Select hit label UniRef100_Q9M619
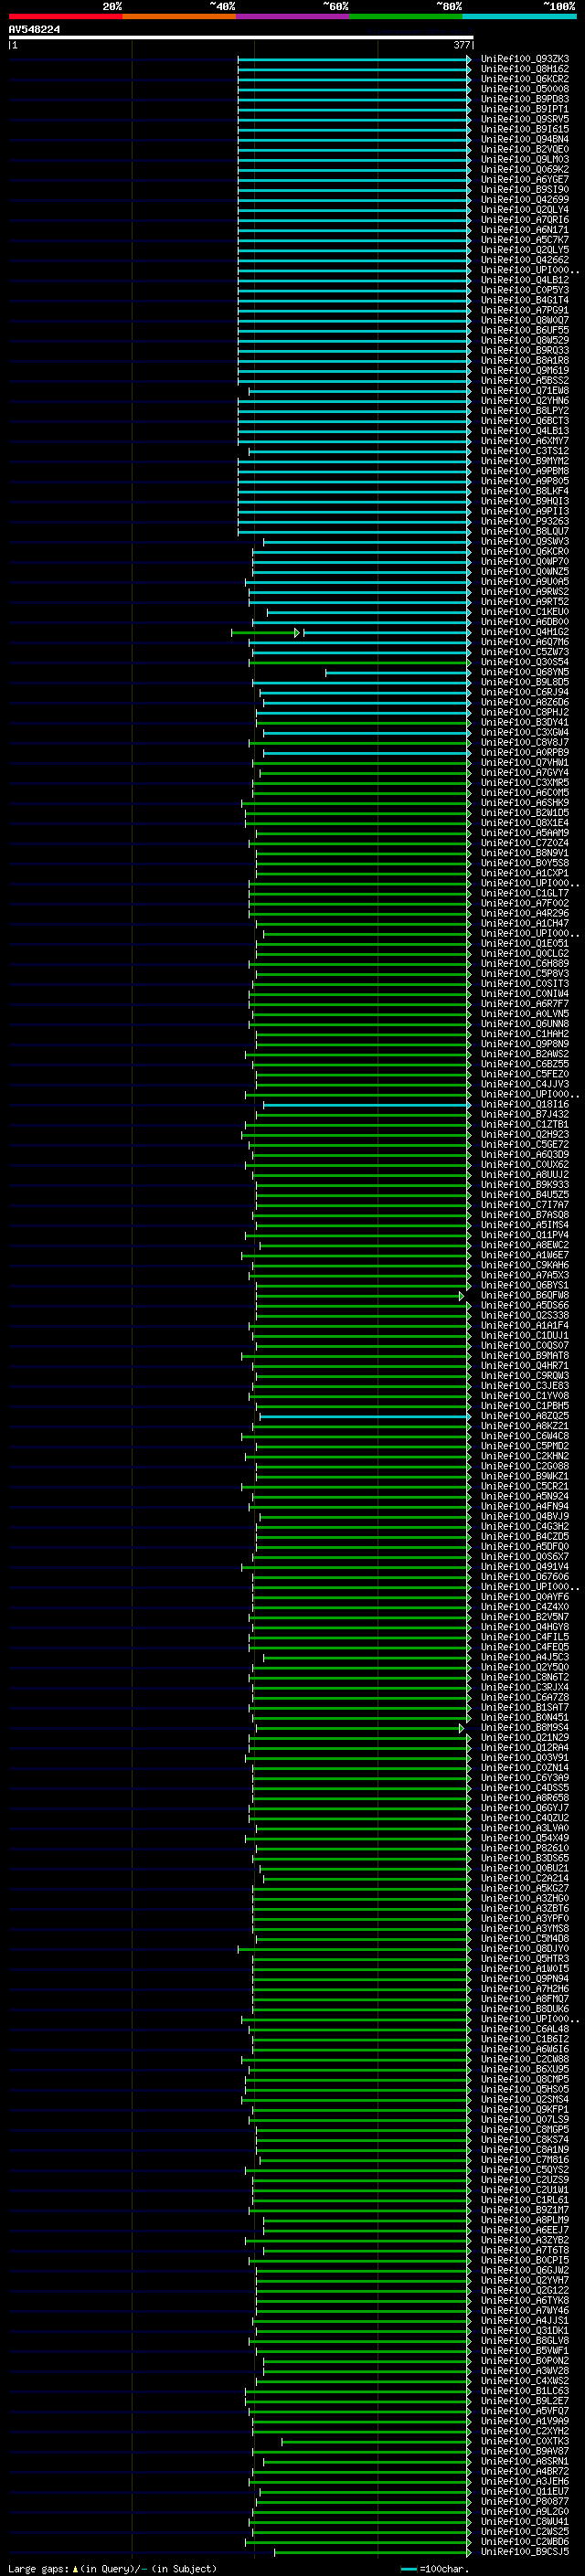The image size is (585, 2576). [x=525, y=371]
